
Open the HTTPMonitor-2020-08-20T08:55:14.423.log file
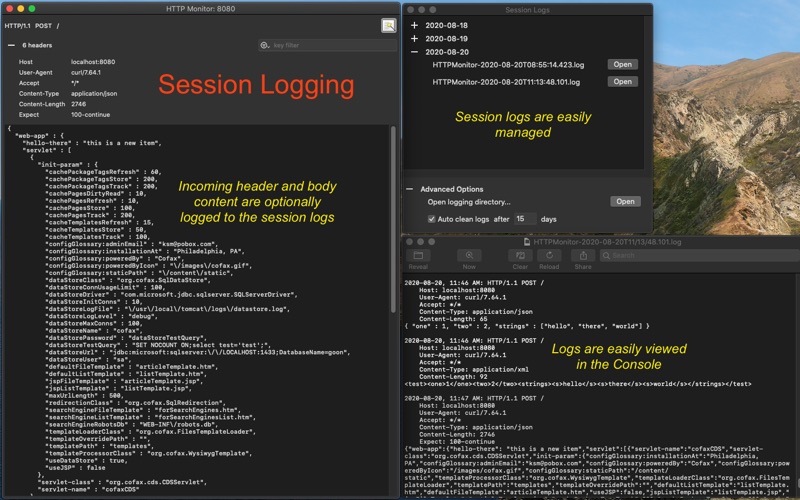point(622,65)
